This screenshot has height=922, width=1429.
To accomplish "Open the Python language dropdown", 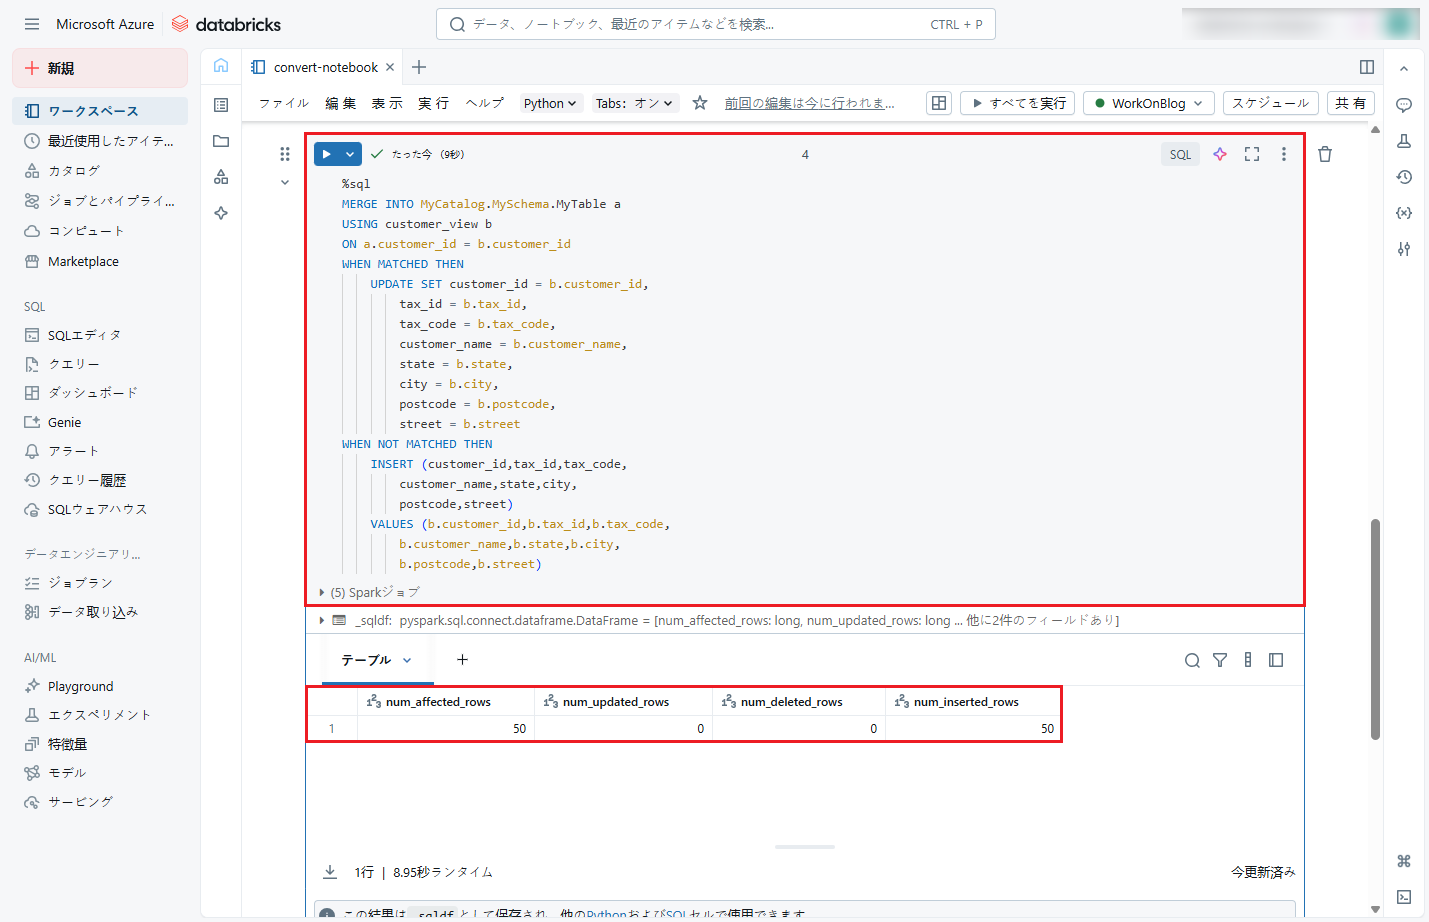I will (550, 103).
